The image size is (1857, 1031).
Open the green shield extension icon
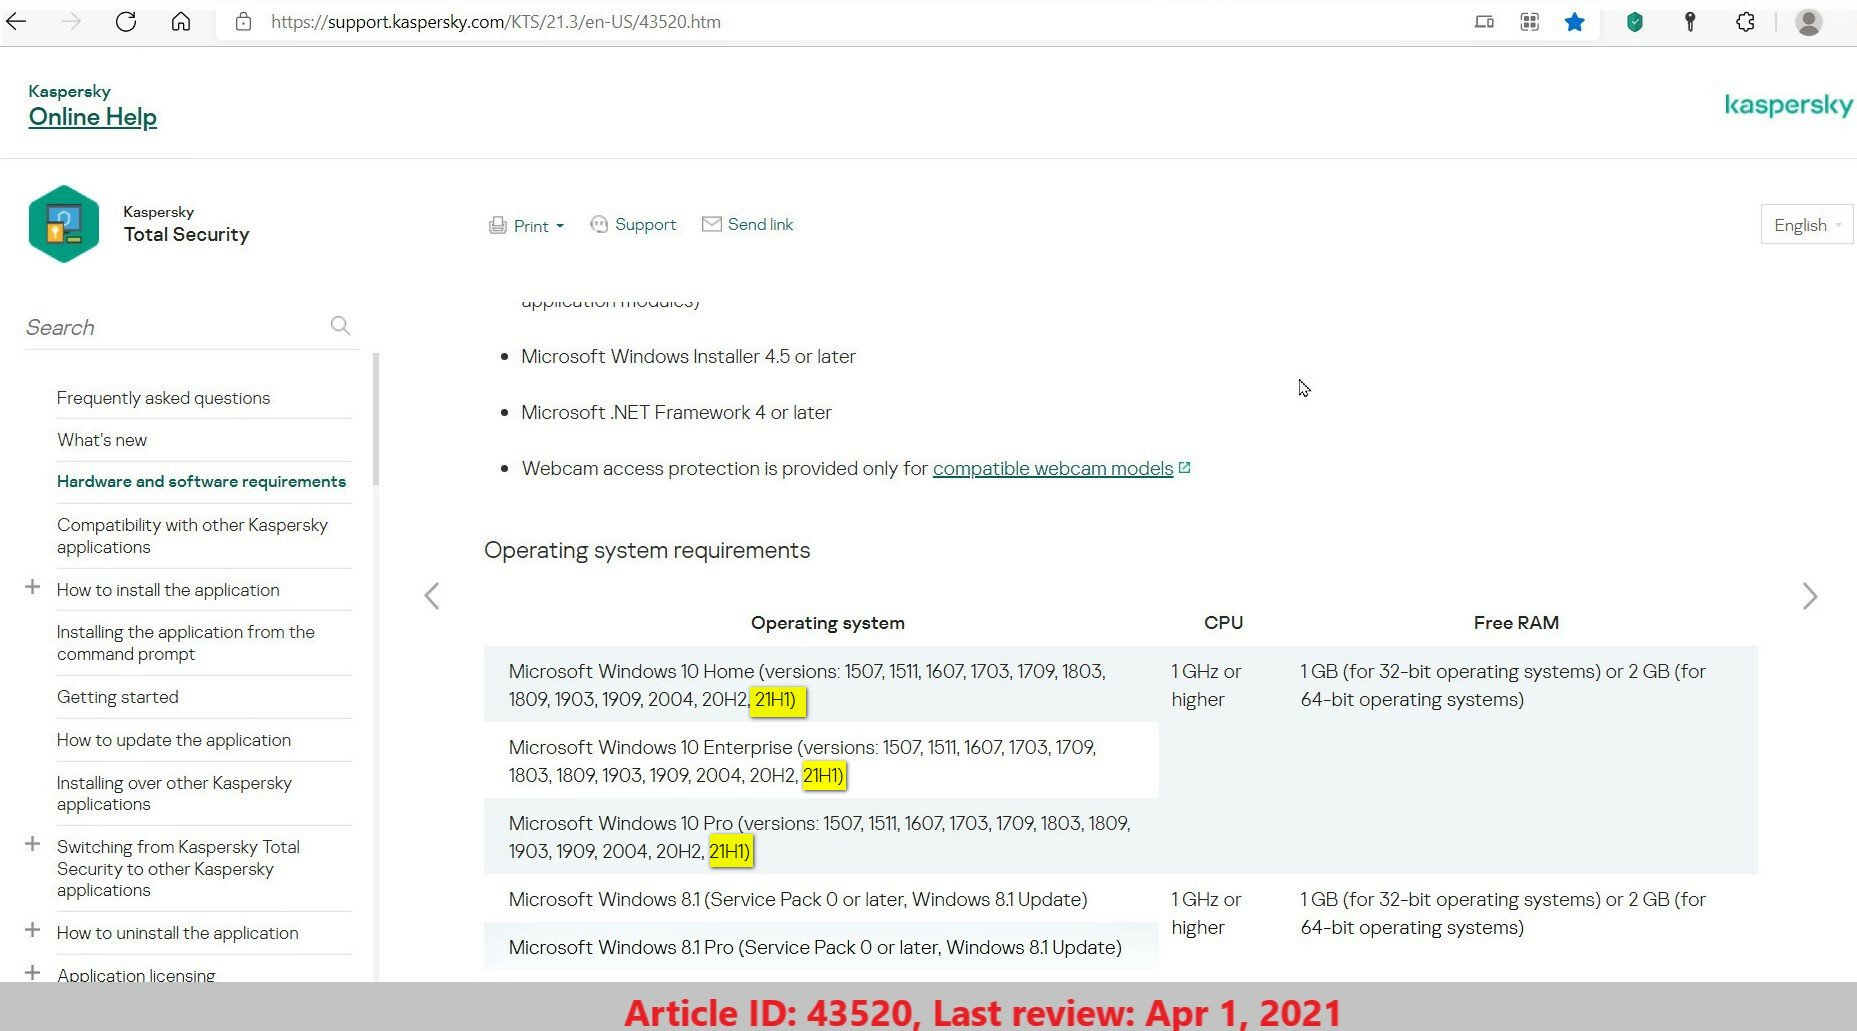[x=1635, y=22]
